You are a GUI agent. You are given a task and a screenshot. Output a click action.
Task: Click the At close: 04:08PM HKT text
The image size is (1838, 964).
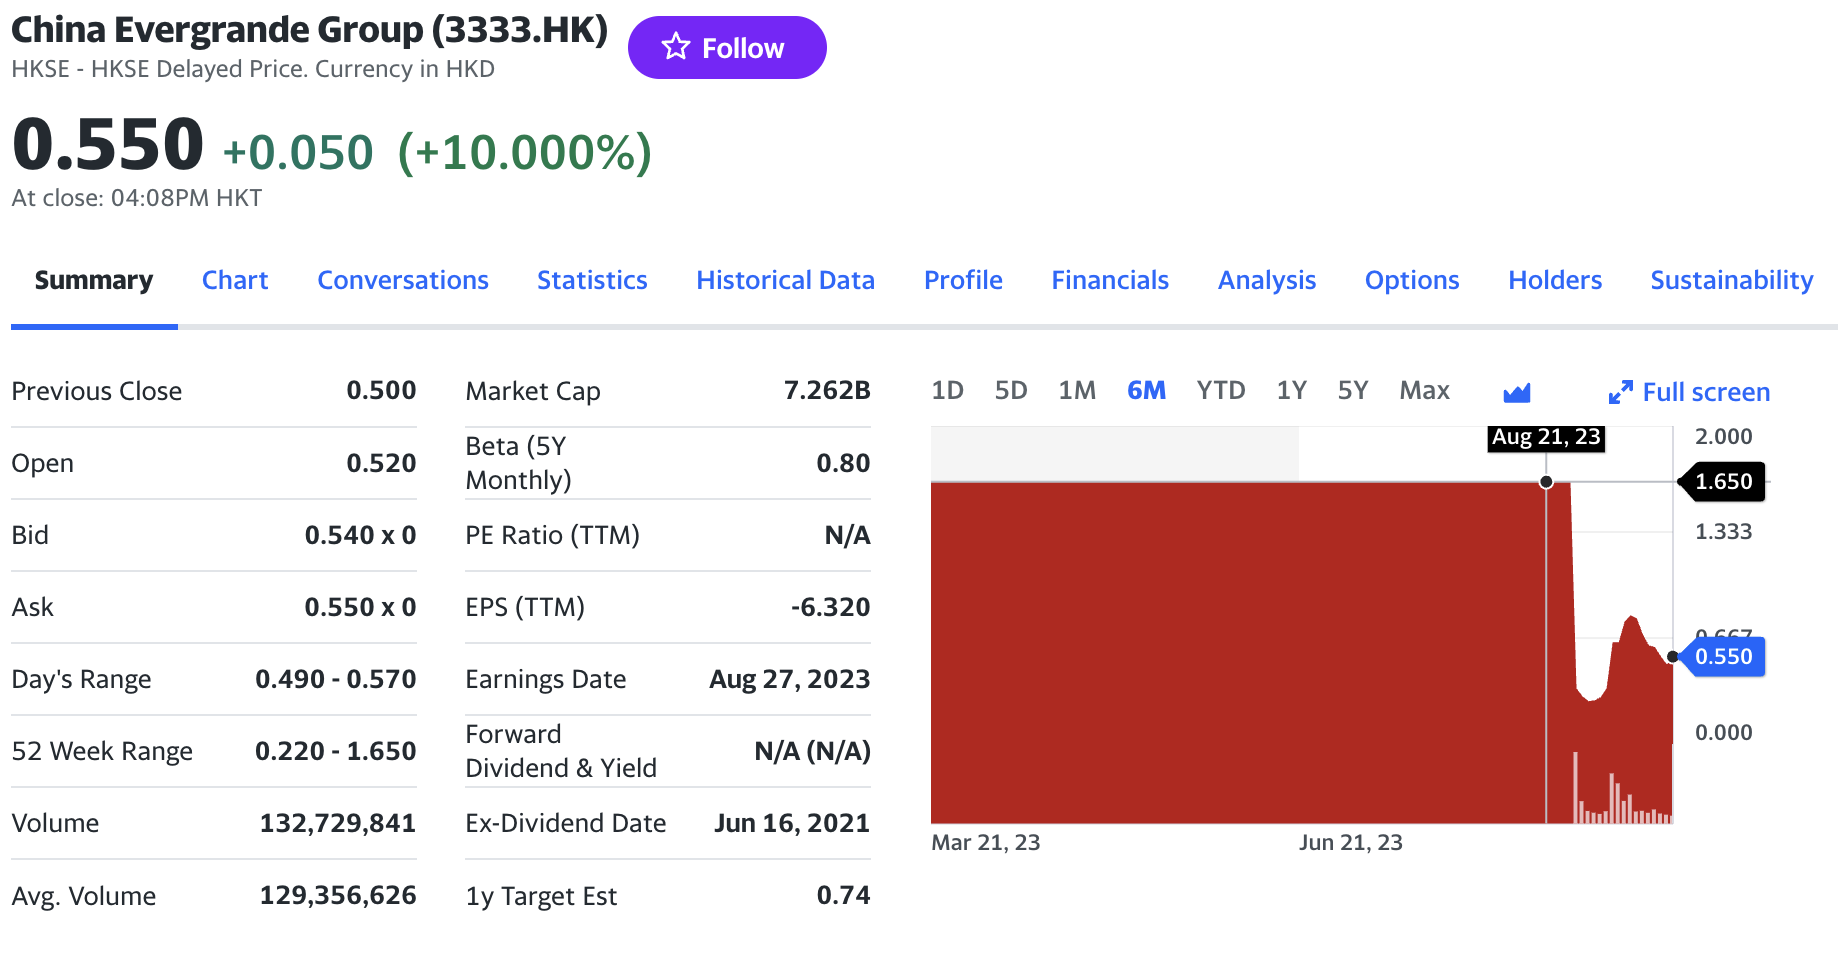coord(137,198)
